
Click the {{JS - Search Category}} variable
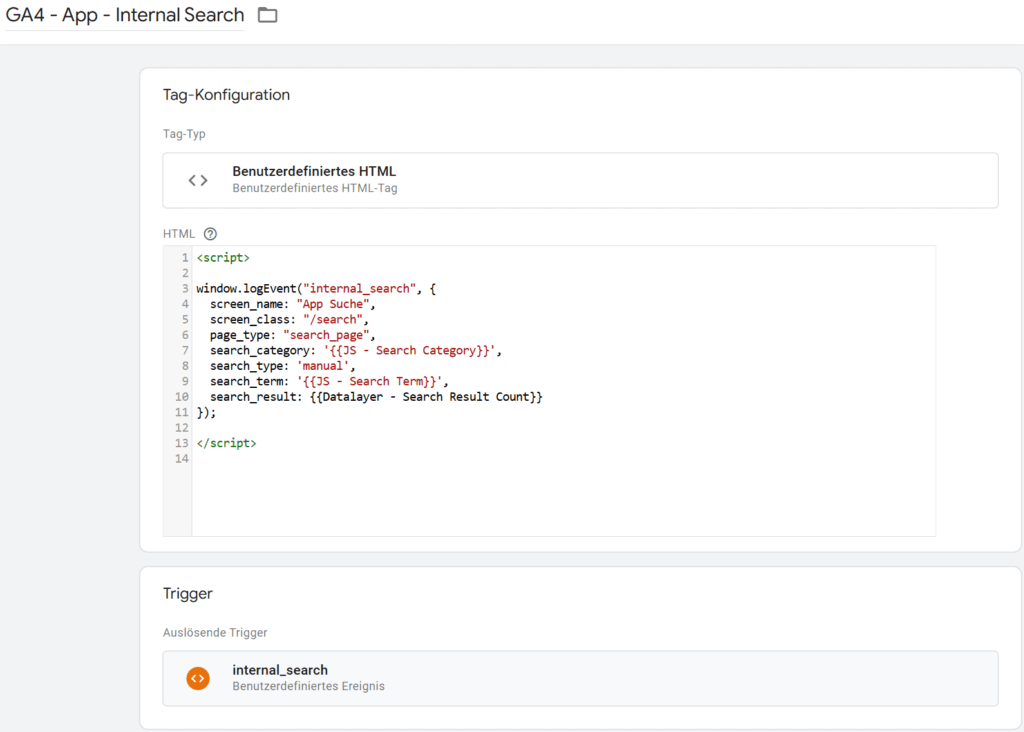point(410,351)
